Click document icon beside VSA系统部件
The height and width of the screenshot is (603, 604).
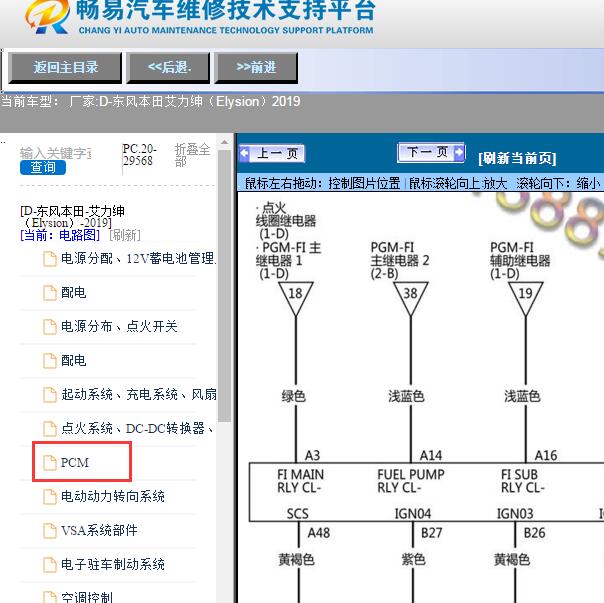pyautogui.click(x=50, y=531)
